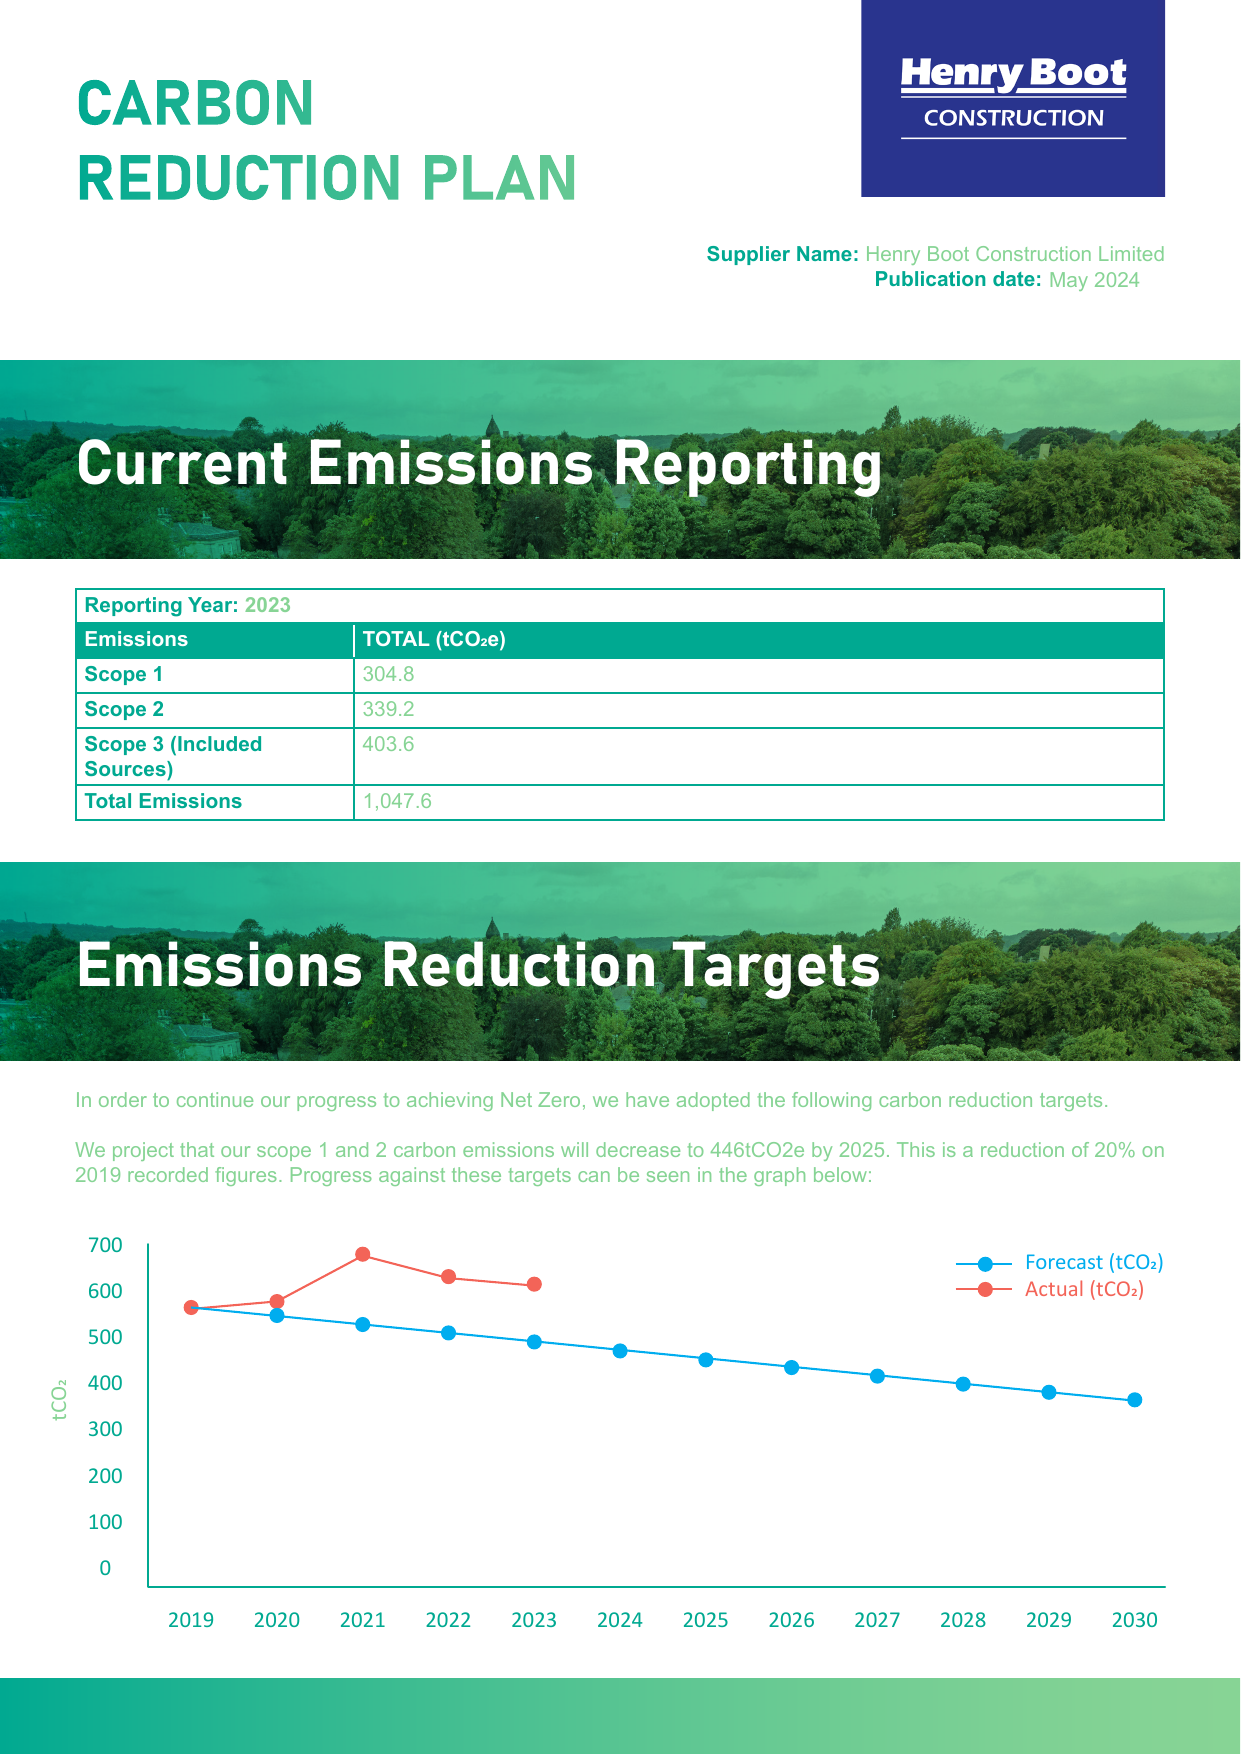Click the blue Forecast point for 2026
The image size is (1241, 1754).
click(x=792, y=1368)
